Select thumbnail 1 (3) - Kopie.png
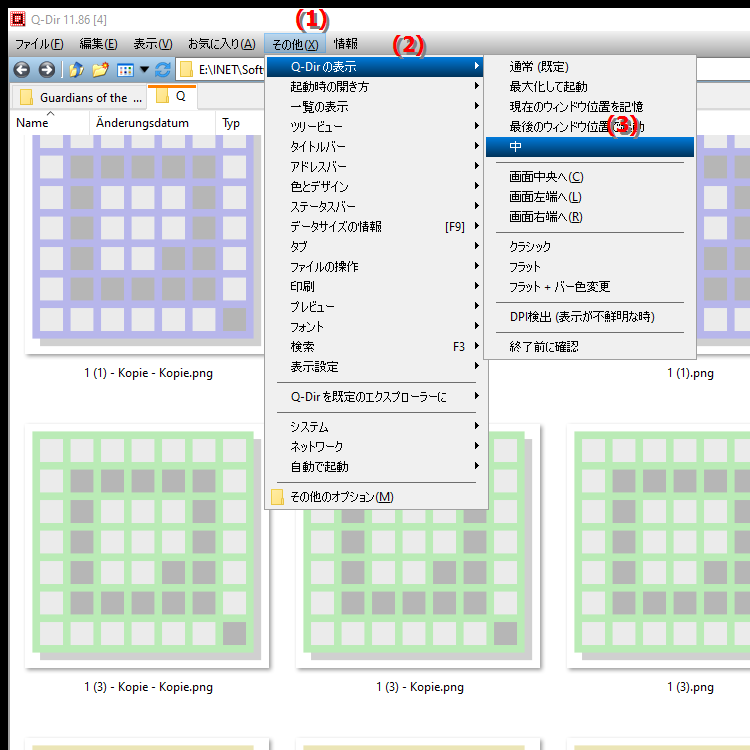Viewport: 750px width, 750px height. (418, 588)
